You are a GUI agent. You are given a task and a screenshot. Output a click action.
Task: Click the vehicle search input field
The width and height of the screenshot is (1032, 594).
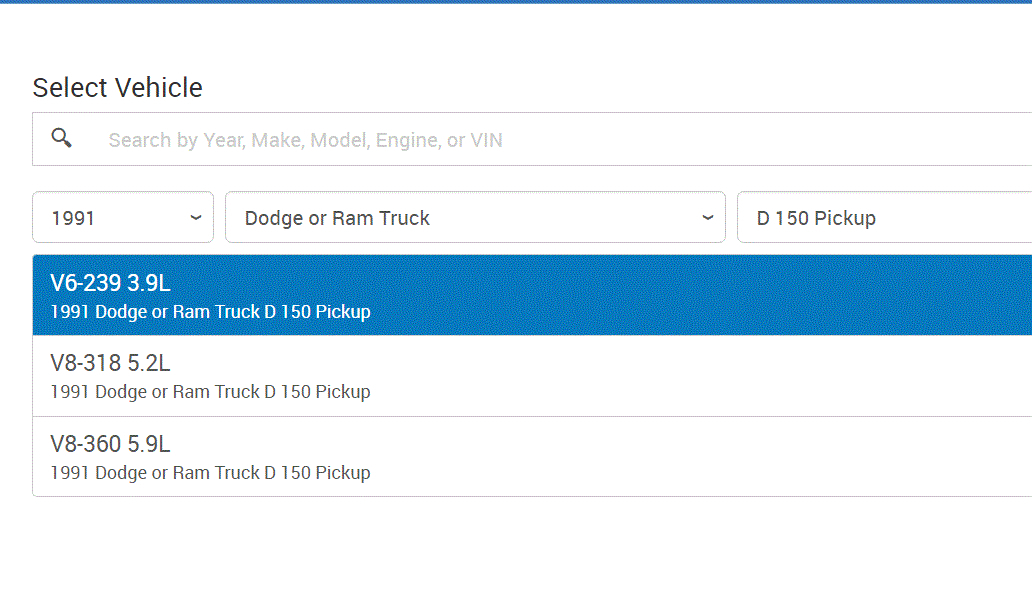pos(560,140)
